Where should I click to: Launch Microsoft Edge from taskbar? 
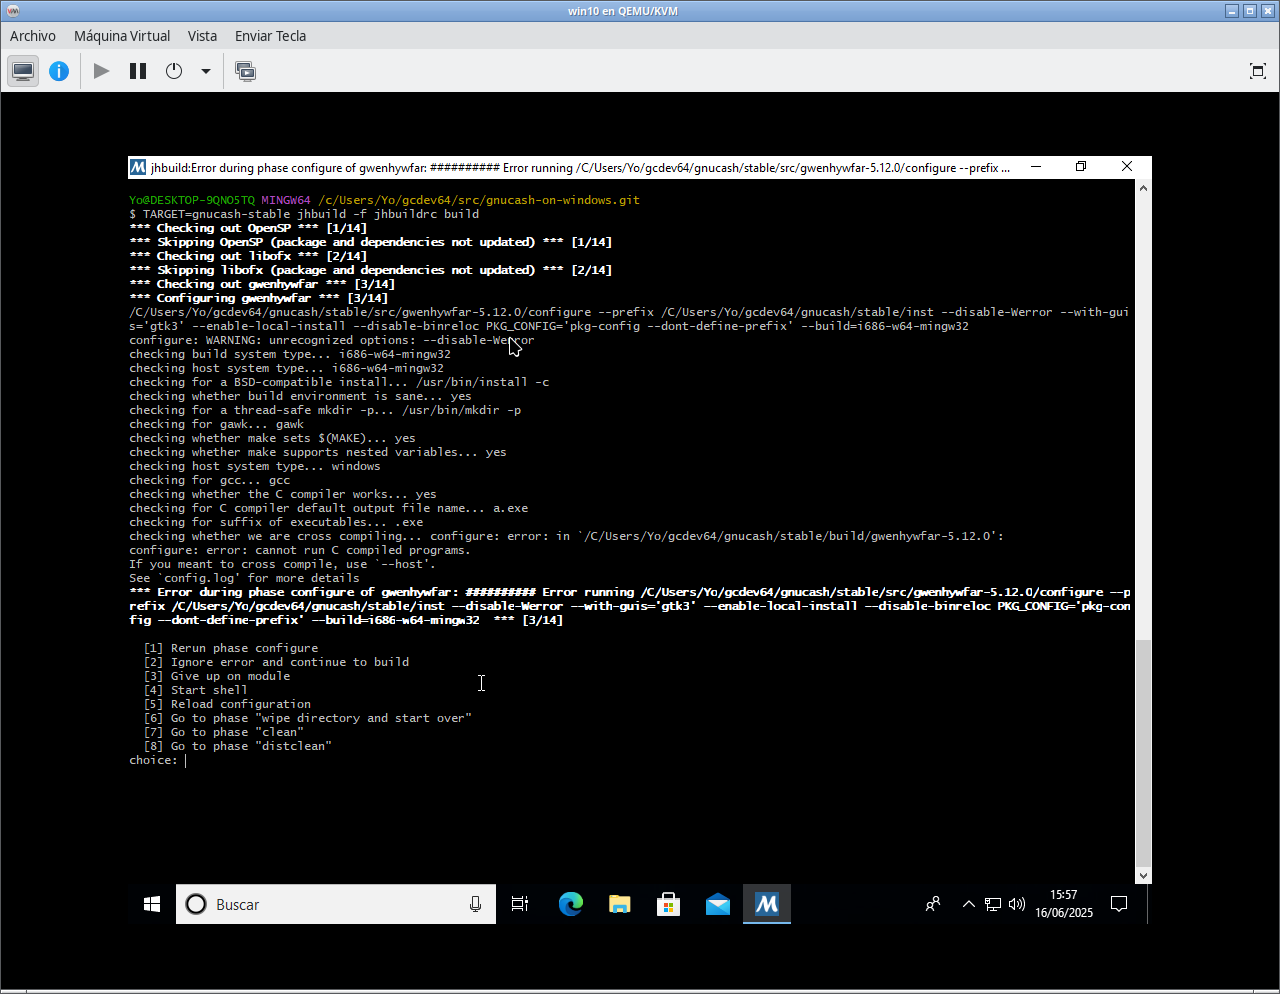pos(570,904)
